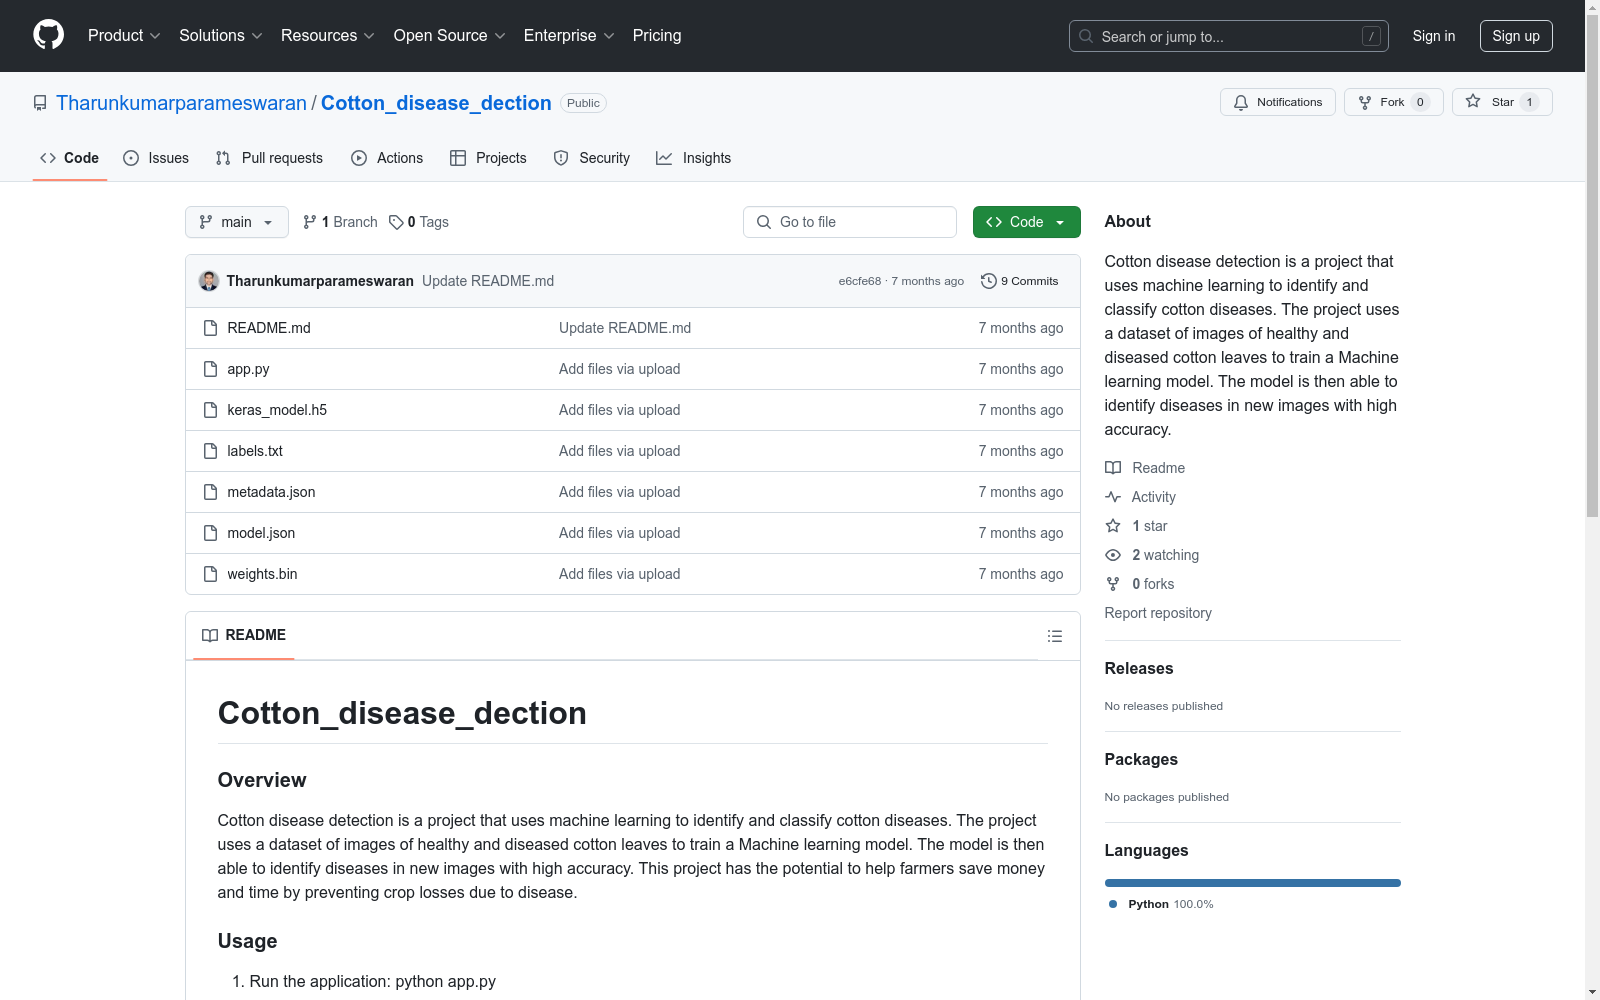Viewport: 1600px width, 1000px height.
Task: Open the author avatar of latest commit
Action: pyautogui.click(x=209, y=281)
